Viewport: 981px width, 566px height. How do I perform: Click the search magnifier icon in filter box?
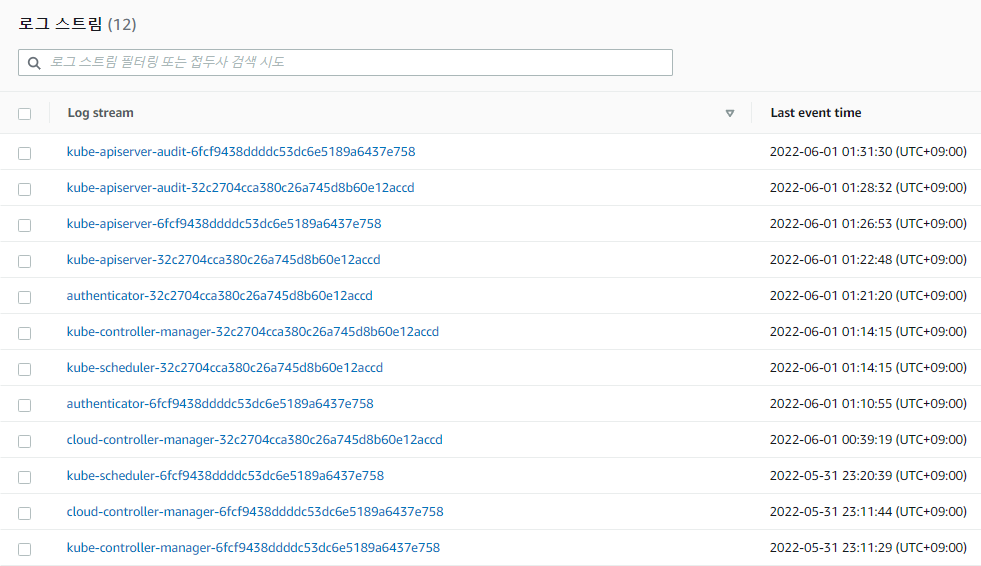click(x=34, y=63)
